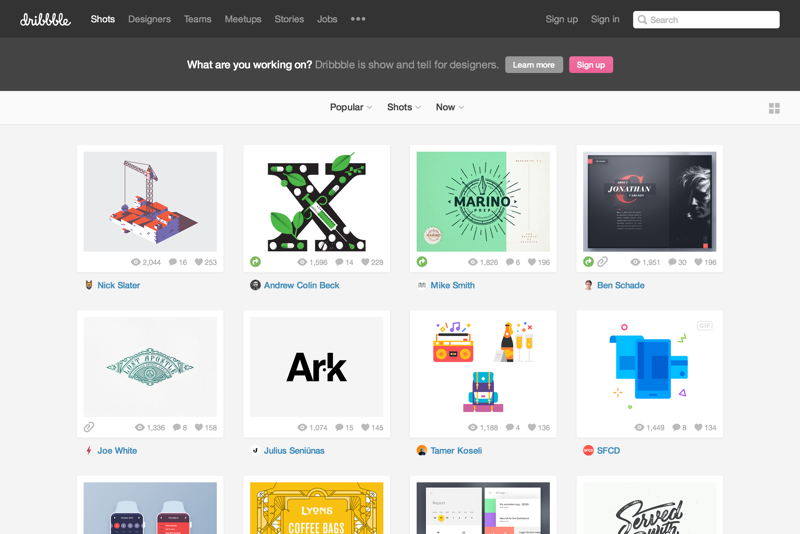Image resolution: width=800 pixels, height=534 pixels.
Task: Expand the Popular sort dropdown
Action: [x=351, y=107]
